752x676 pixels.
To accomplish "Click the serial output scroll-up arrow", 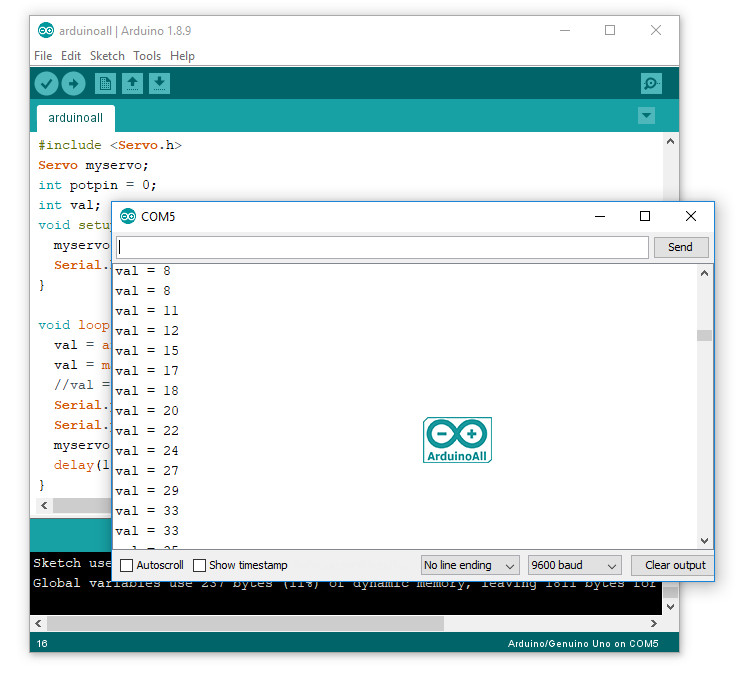I will tap(704, 274).
